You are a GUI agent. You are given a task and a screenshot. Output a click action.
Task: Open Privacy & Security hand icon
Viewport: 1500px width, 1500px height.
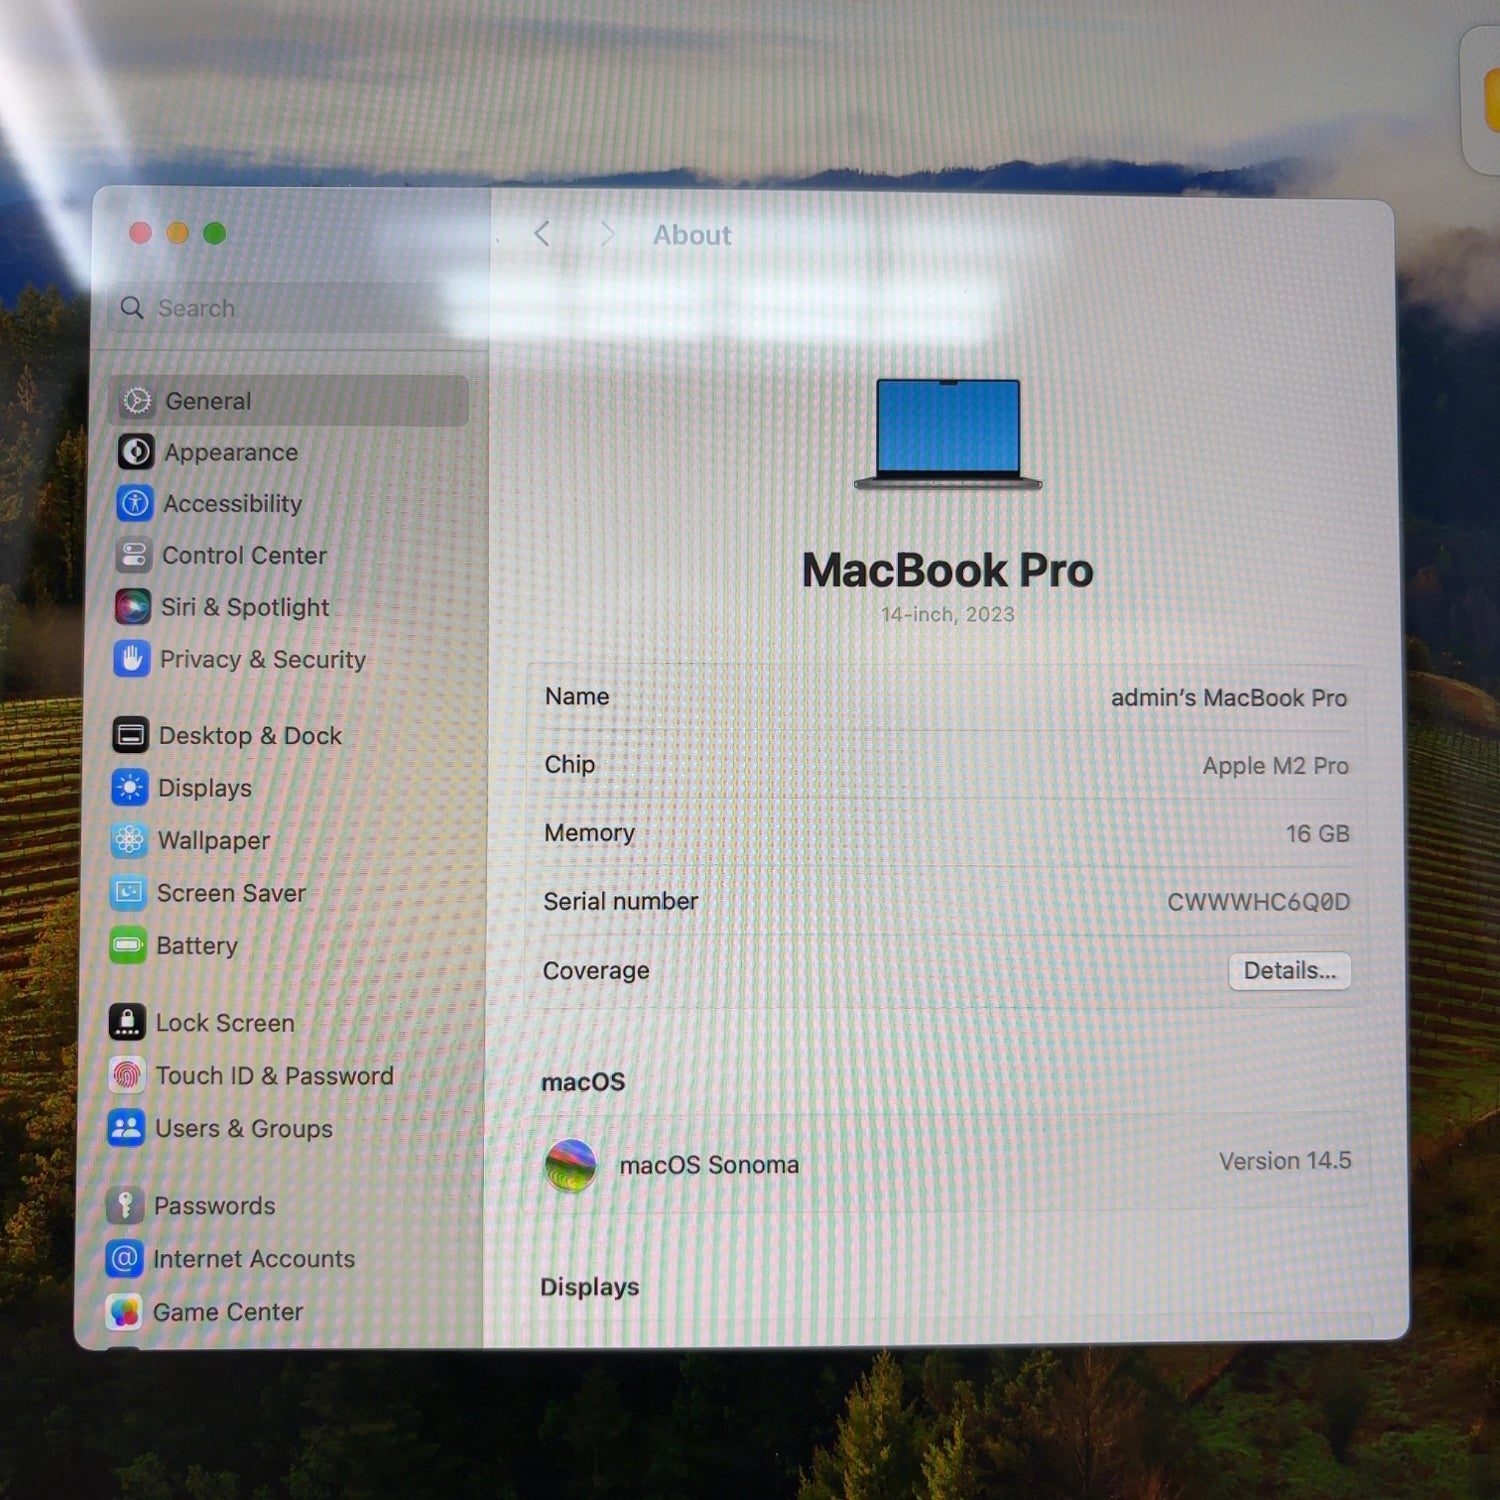132,659
